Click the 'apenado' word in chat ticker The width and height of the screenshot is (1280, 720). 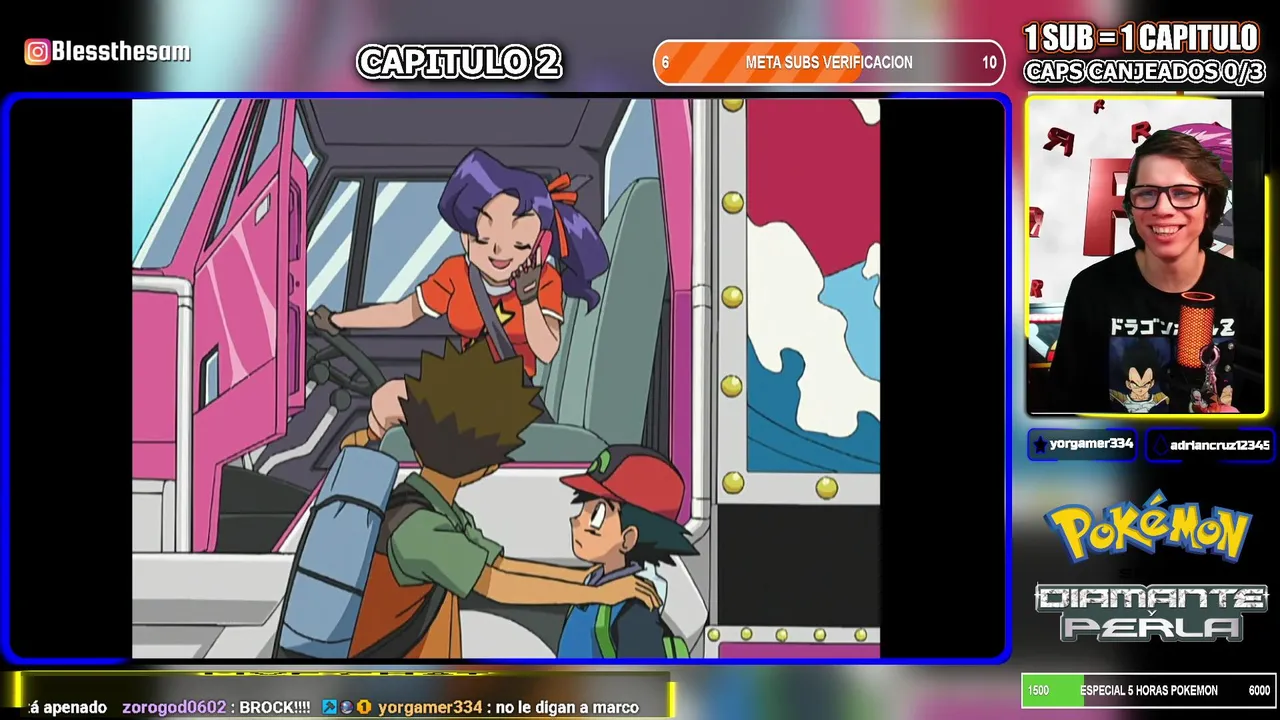(75, 707)
